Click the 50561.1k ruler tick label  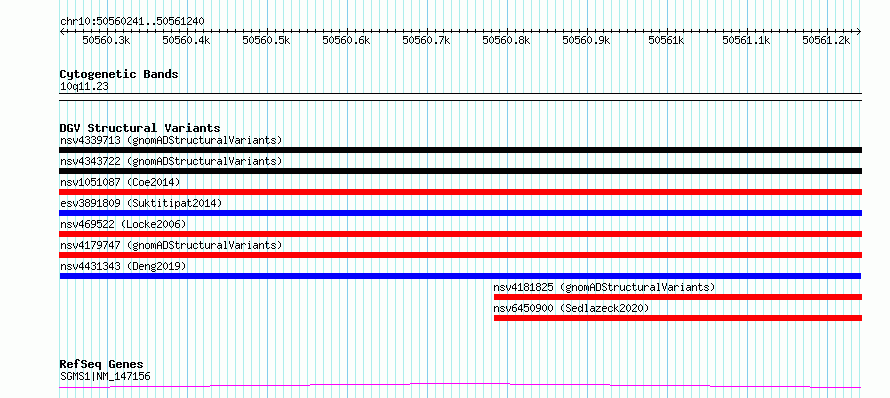(x=747, y=40)
